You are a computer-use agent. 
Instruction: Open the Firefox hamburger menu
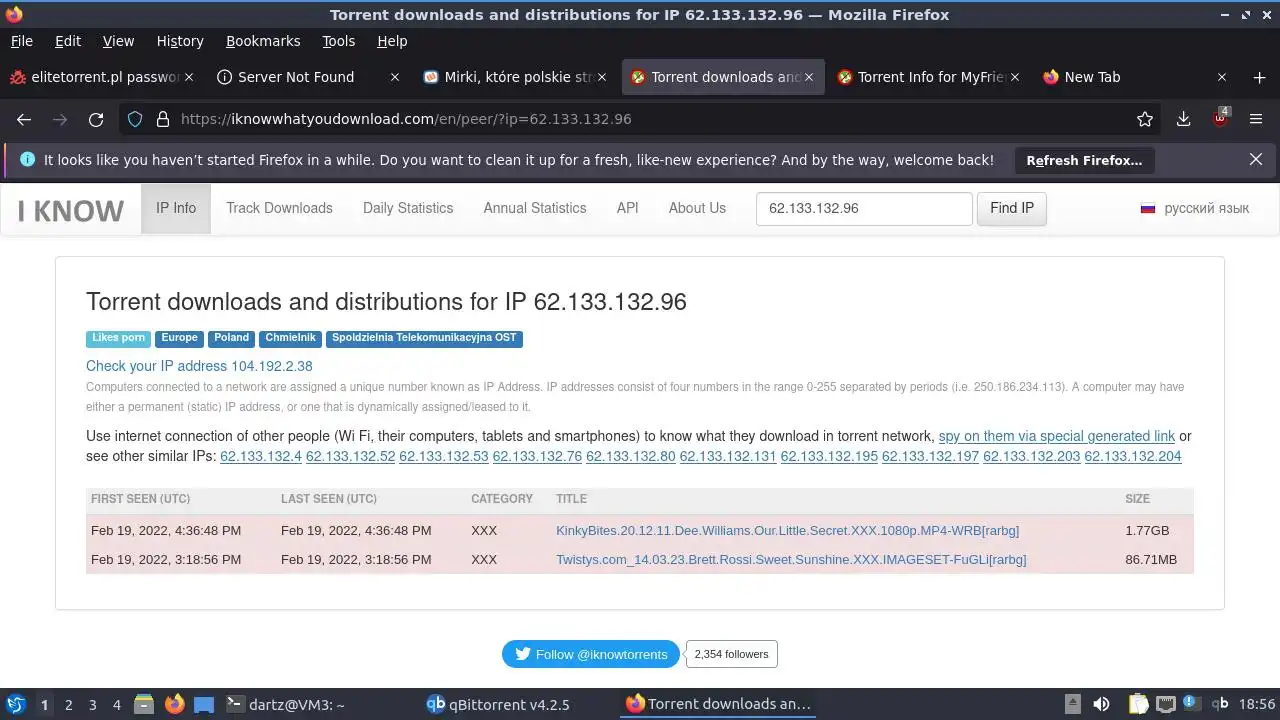point(1257,119)
